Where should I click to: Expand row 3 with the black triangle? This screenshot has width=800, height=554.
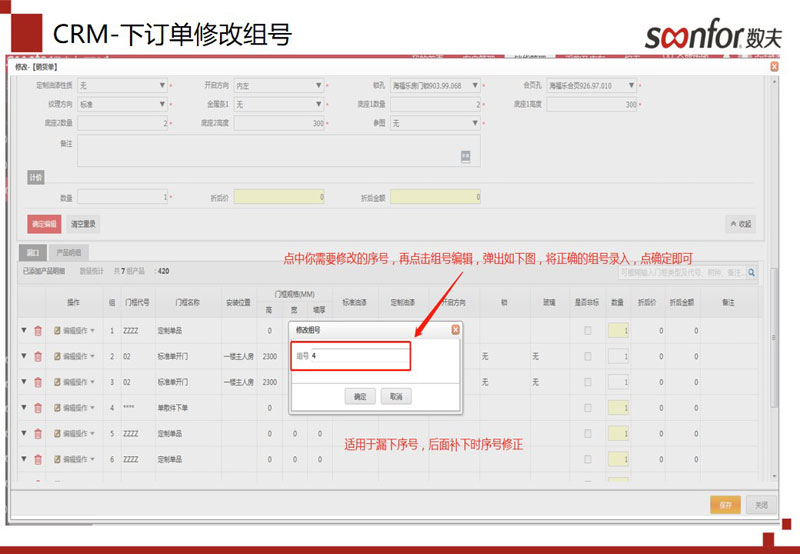tap(24, 382)
